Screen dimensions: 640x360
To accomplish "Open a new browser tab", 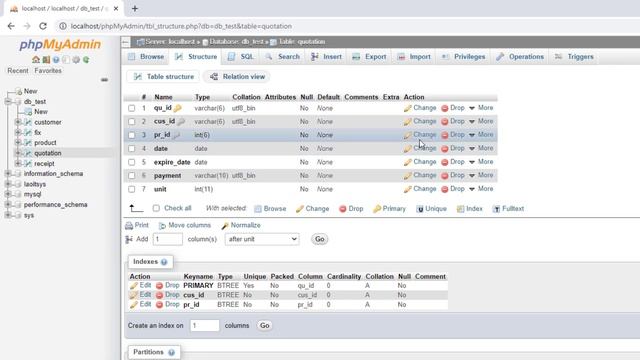I will coord(135,8).
